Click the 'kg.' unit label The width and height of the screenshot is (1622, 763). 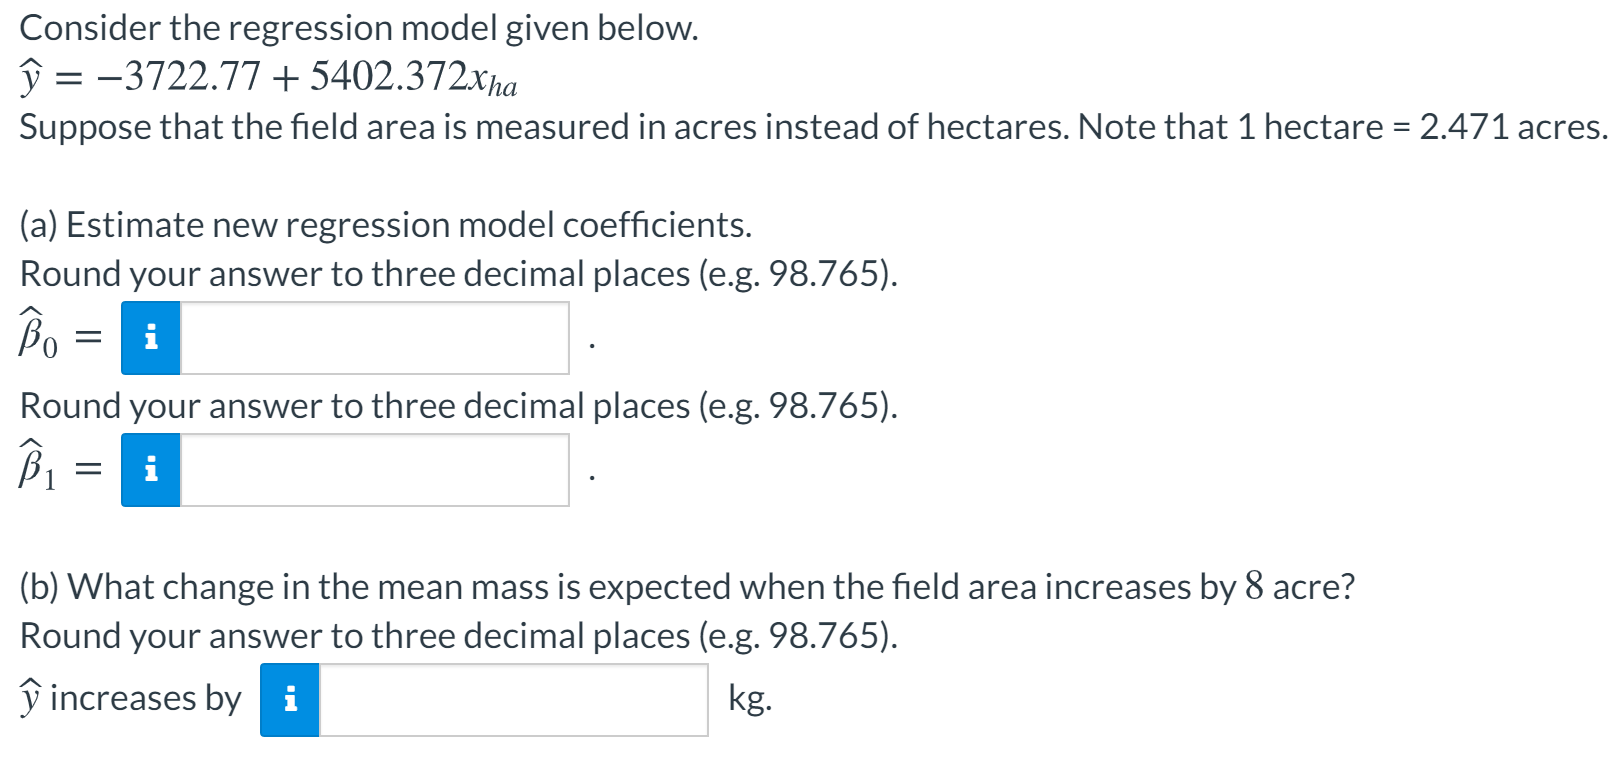(750, 698)
